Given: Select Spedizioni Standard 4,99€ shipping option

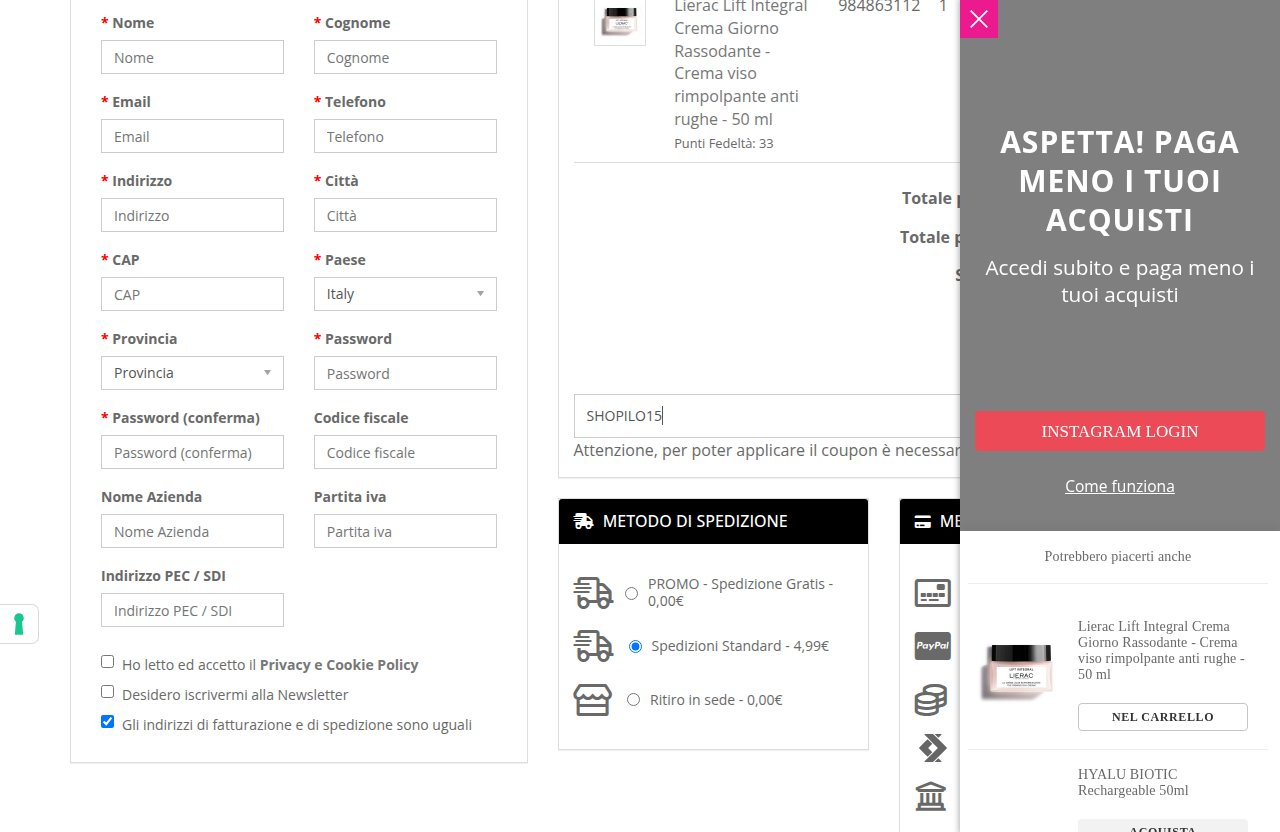Looking at the screenshot, I should pyautogui.click(x=635, y=647).
